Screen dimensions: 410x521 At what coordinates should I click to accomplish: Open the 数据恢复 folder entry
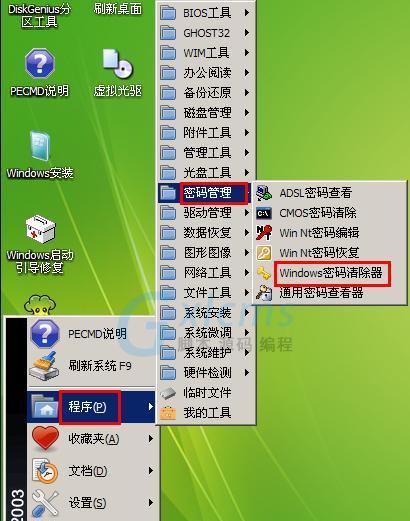206,233
